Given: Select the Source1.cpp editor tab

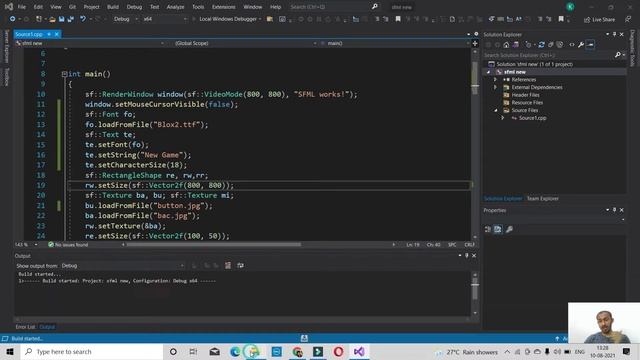Looking at the screenshot, I should click(x=29, y=34).
